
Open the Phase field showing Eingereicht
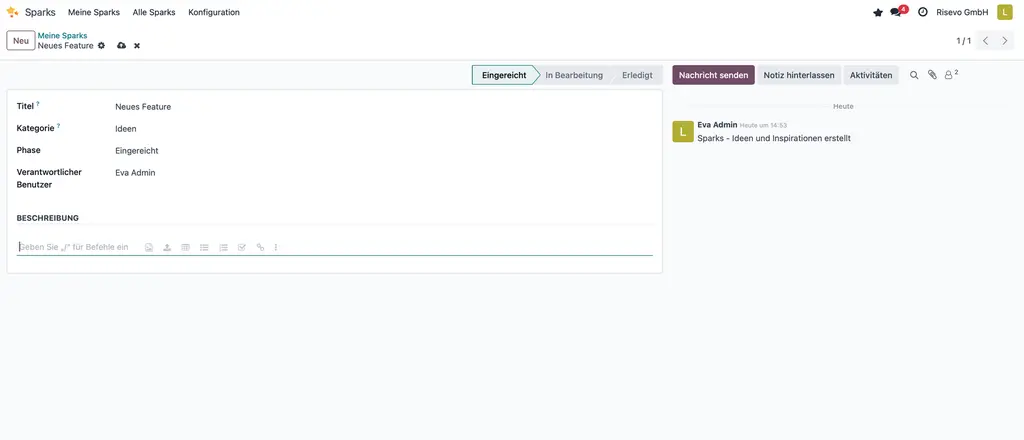tap(384, 151)
